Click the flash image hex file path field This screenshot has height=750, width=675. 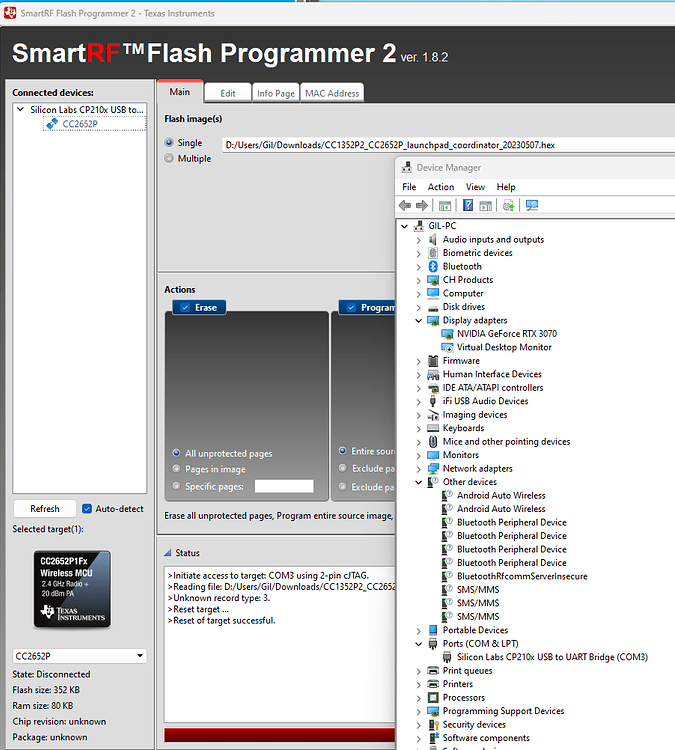[448, 145]
